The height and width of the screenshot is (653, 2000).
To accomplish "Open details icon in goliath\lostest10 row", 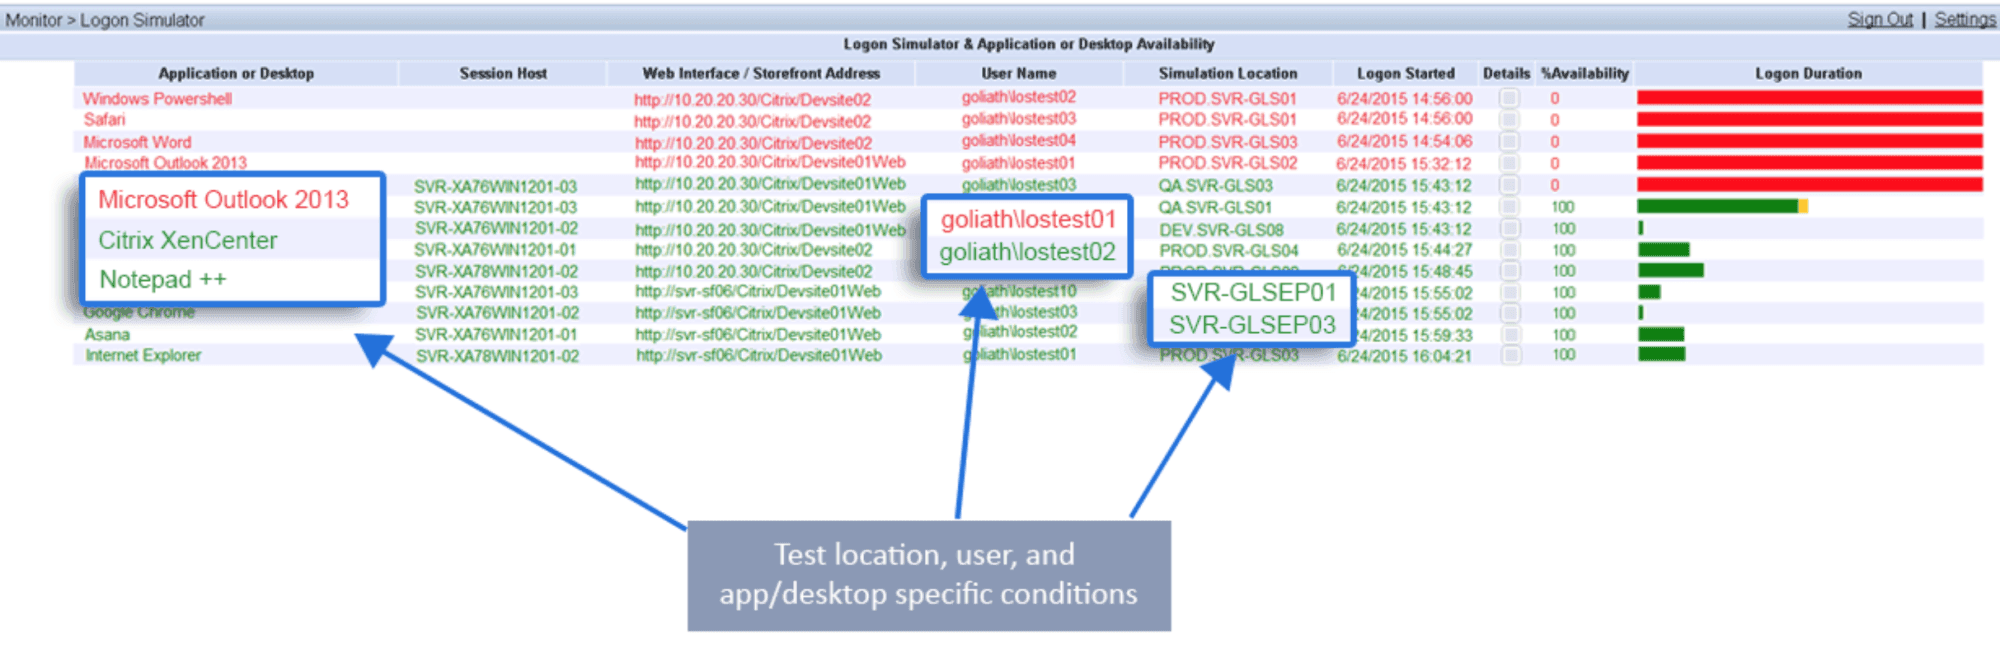I will [1509, 293].
